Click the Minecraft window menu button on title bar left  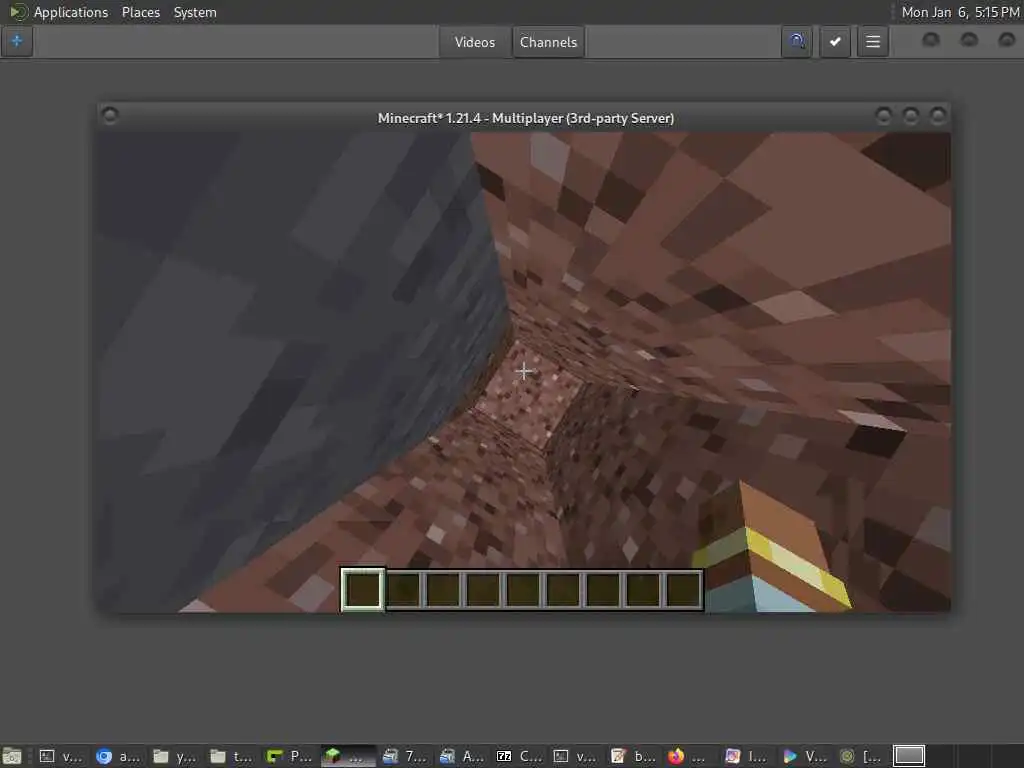(110, 116)
